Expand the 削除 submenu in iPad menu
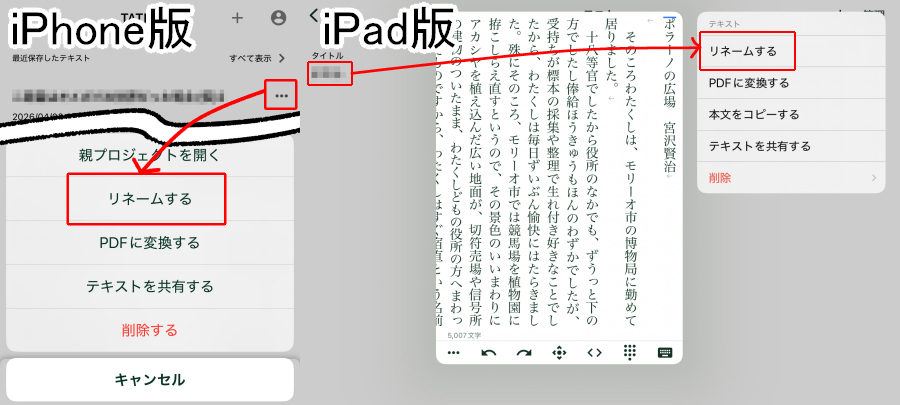900x405 pixels. [790, 178]
